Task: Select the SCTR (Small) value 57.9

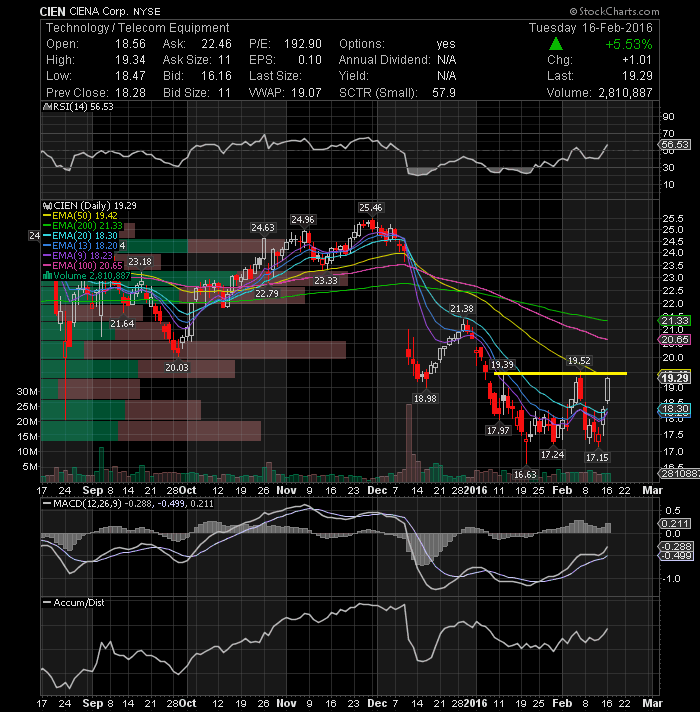Action: pyautogui.click(x=444, y=93)
